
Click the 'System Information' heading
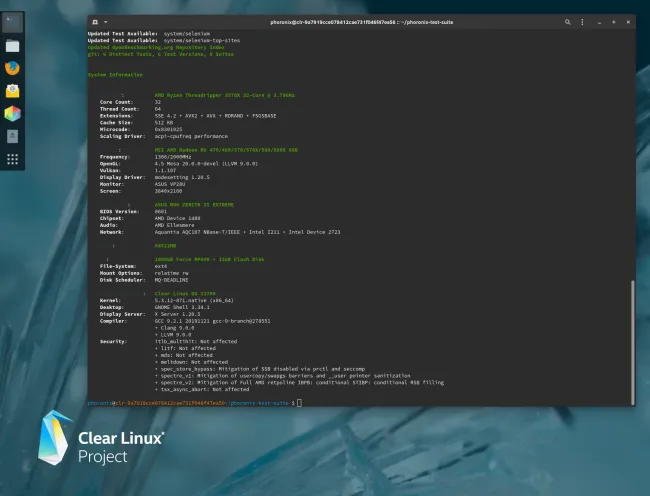point(115,75)
